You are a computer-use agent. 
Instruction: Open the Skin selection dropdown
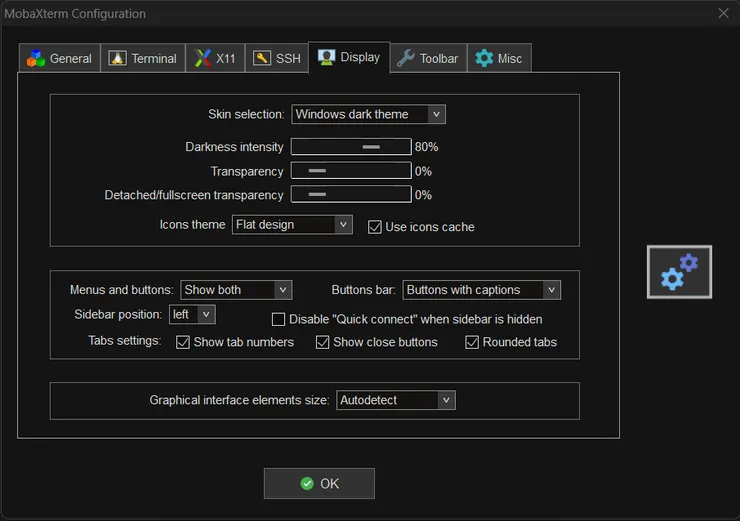click(369, 114)
